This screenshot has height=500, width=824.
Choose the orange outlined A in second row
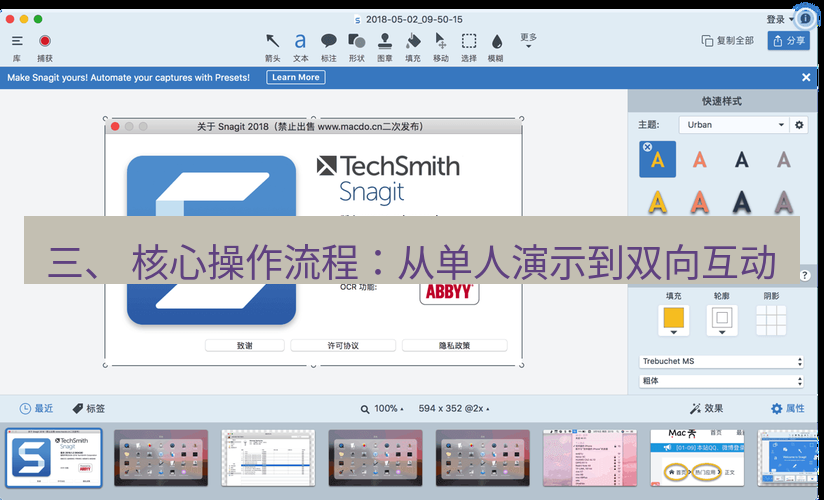(x=699, y=202)
